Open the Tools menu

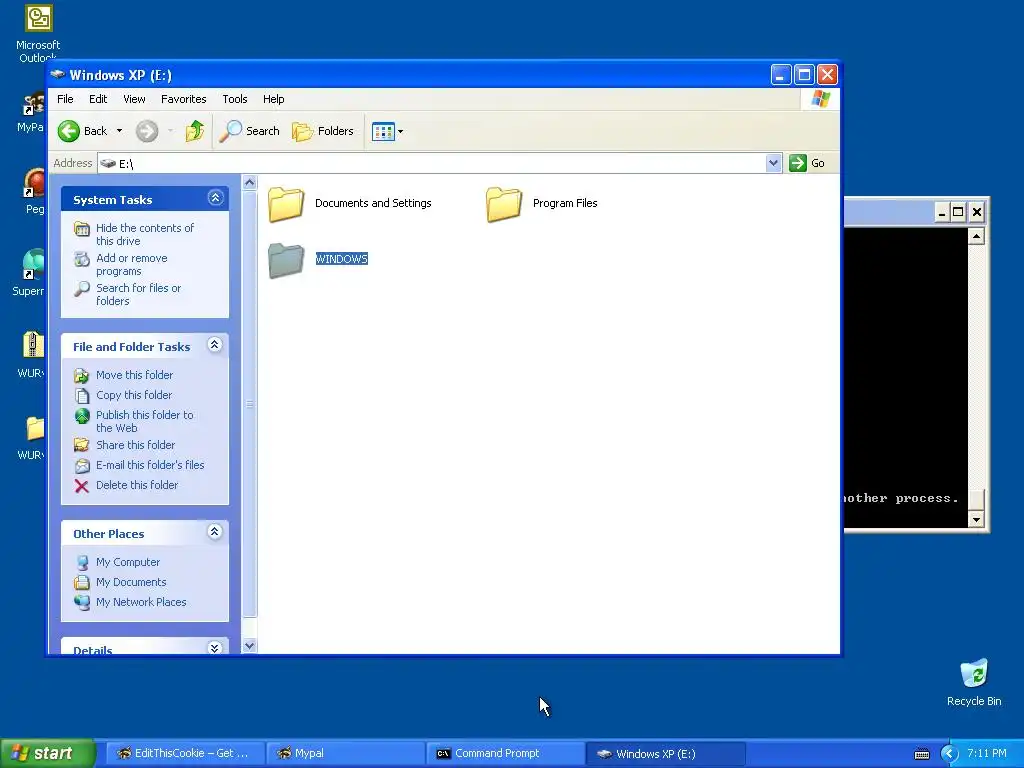[x=234, y=99]
